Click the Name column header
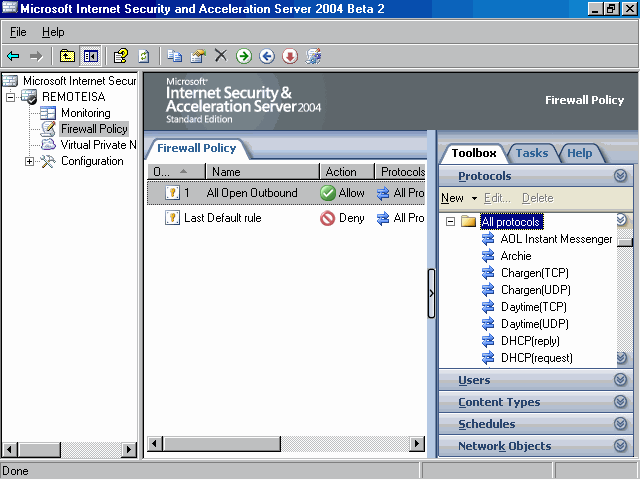Viewport: 640px width, 480px height. tap(260, 172)
